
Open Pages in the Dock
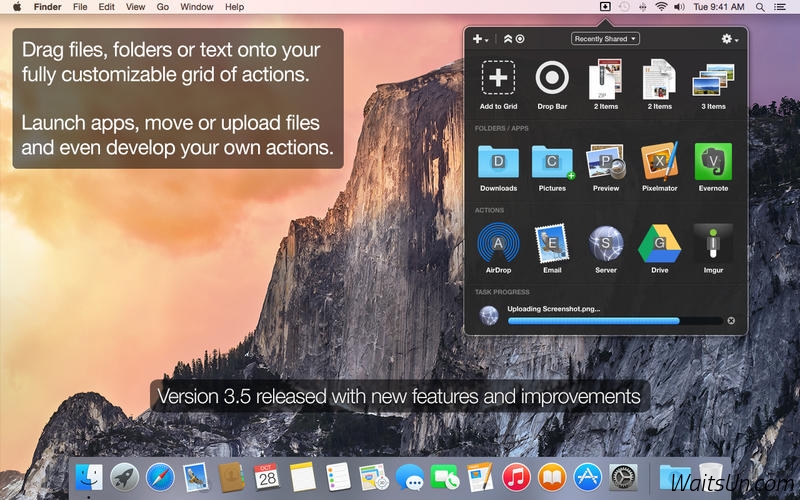point(480,478)
